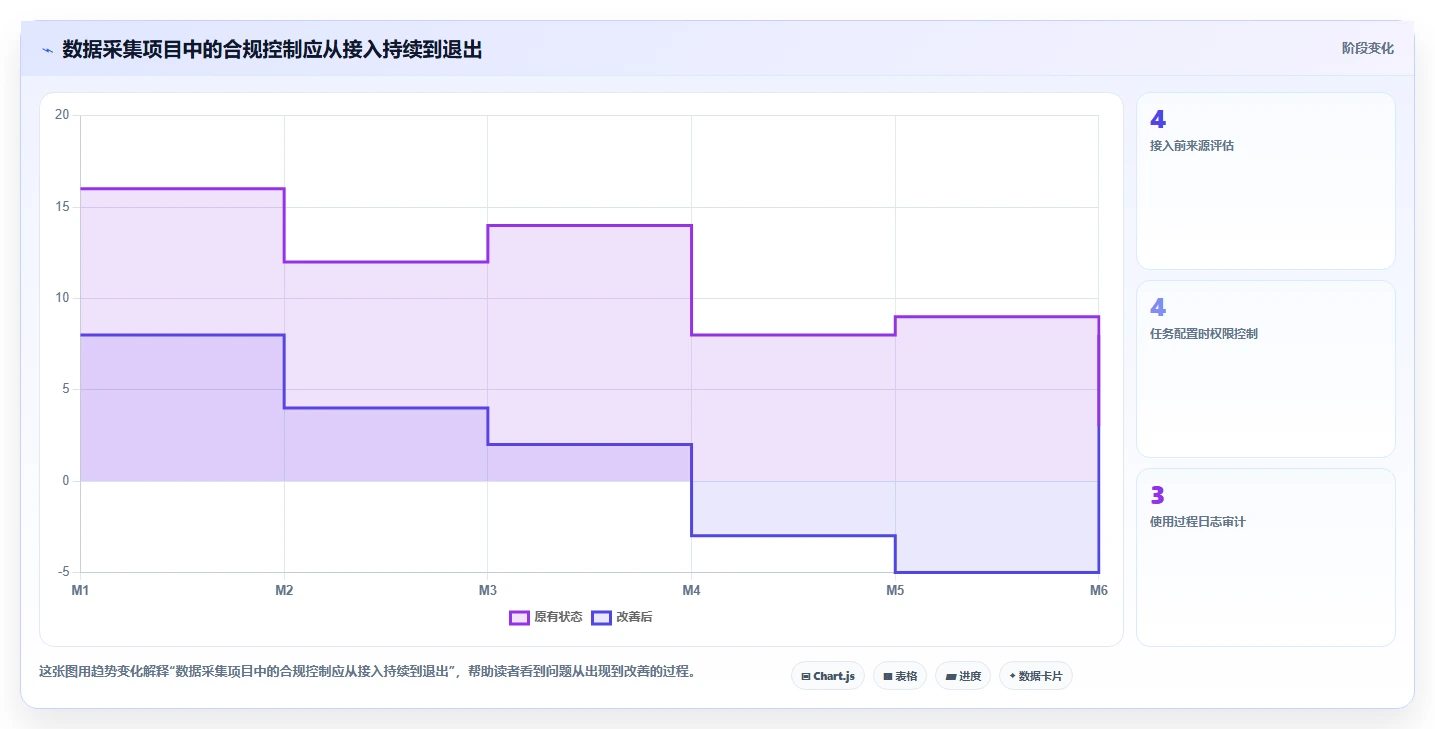
Task: Select the 进度 chip
Action: (963, 676)
